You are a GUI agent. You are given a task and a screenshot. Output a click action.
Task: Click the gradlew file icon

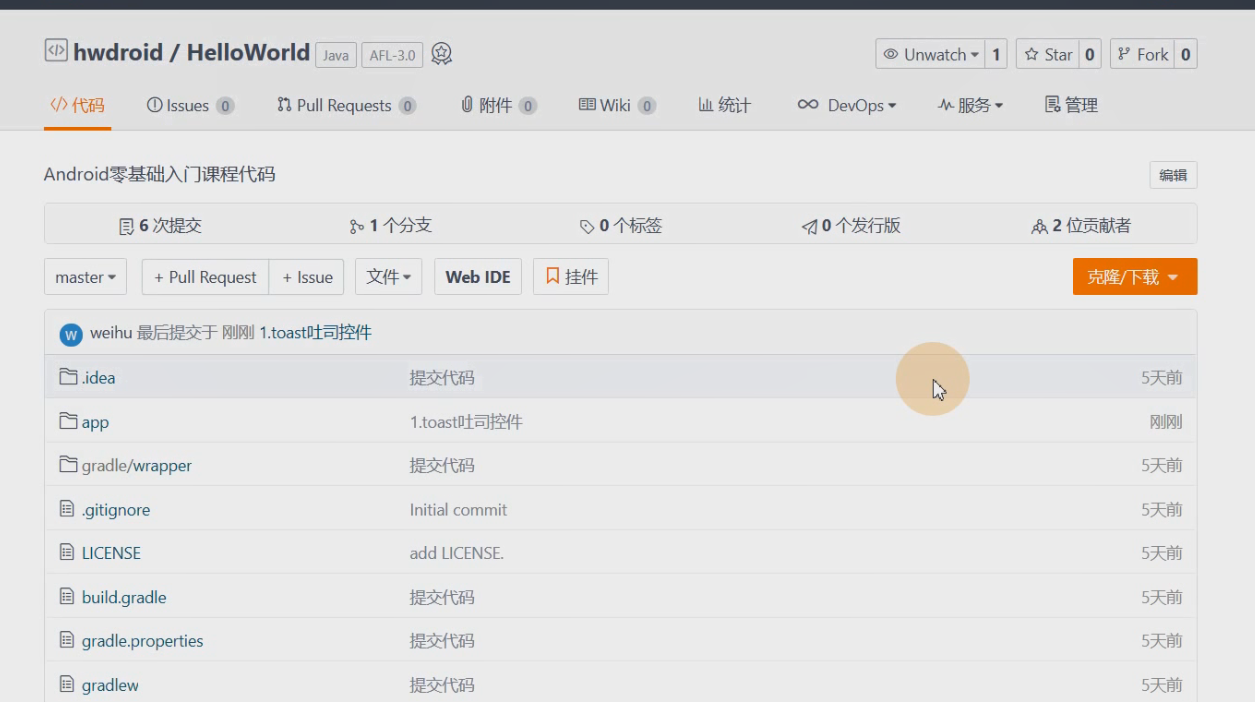pos(67,685)
